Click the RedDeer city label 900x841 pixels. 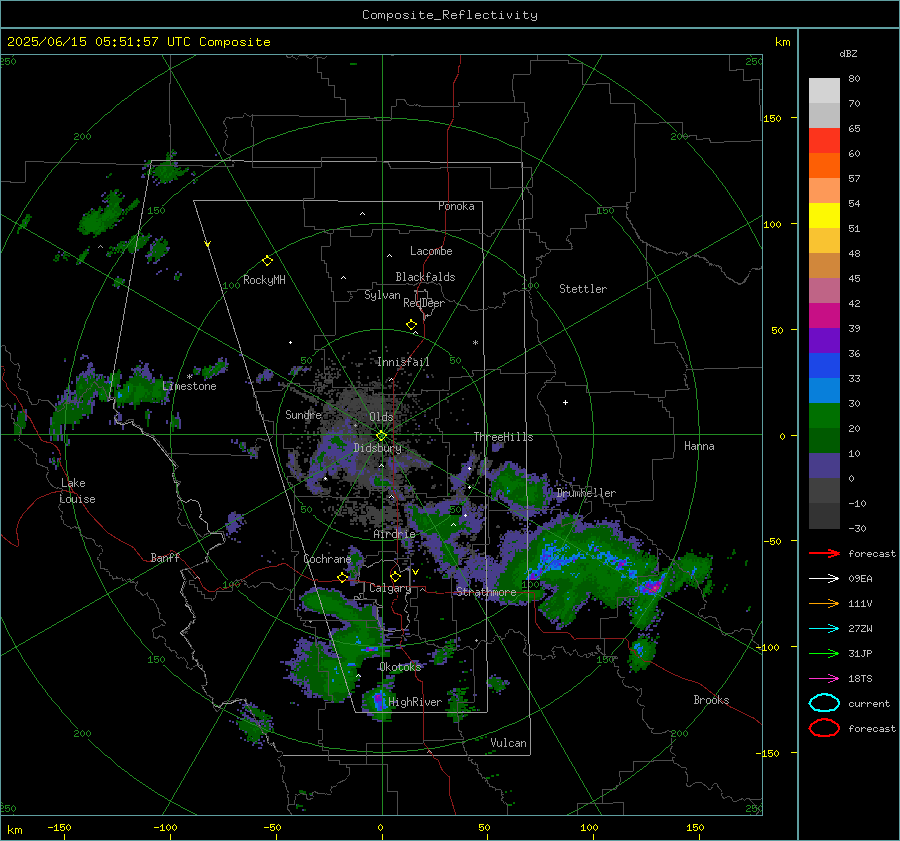click(x=424, y=303)
